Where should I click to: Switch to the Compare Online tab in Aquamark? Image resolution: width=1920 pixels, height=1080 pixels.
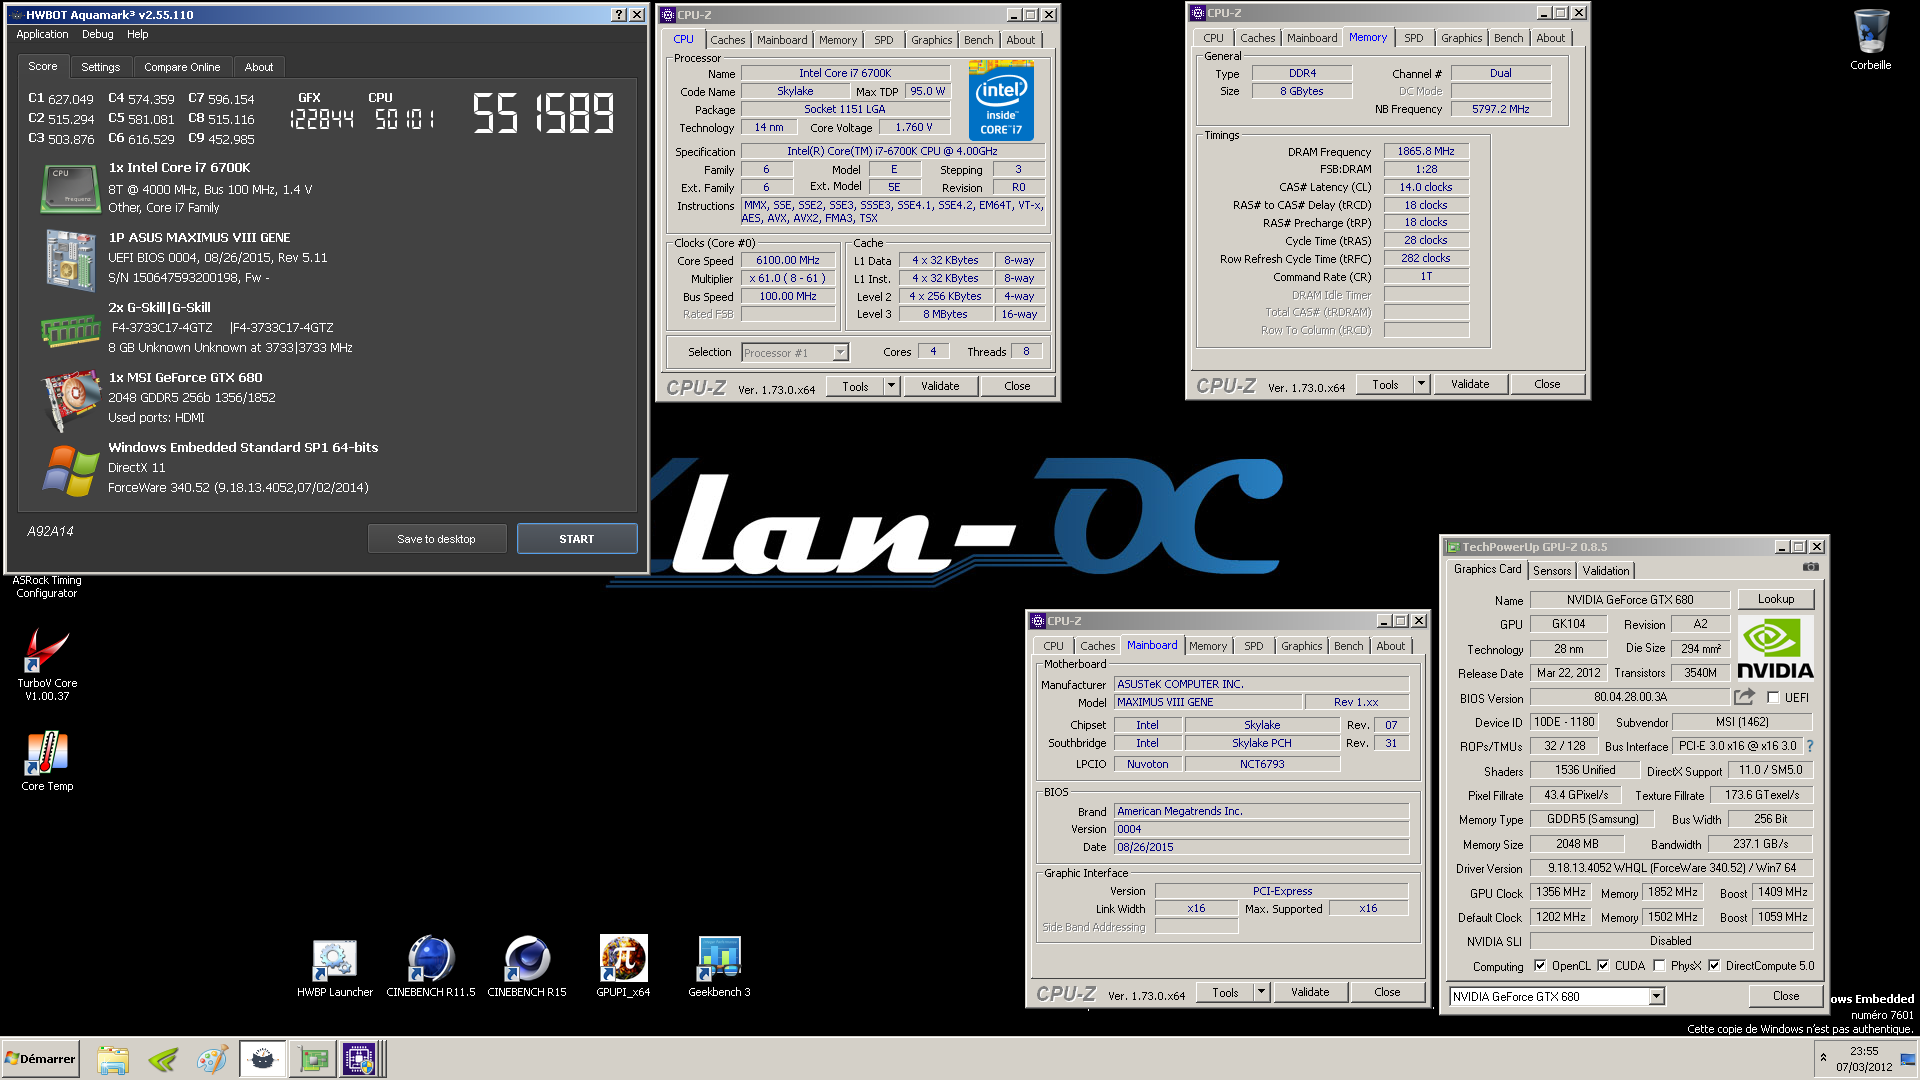[x=182, y=67]
